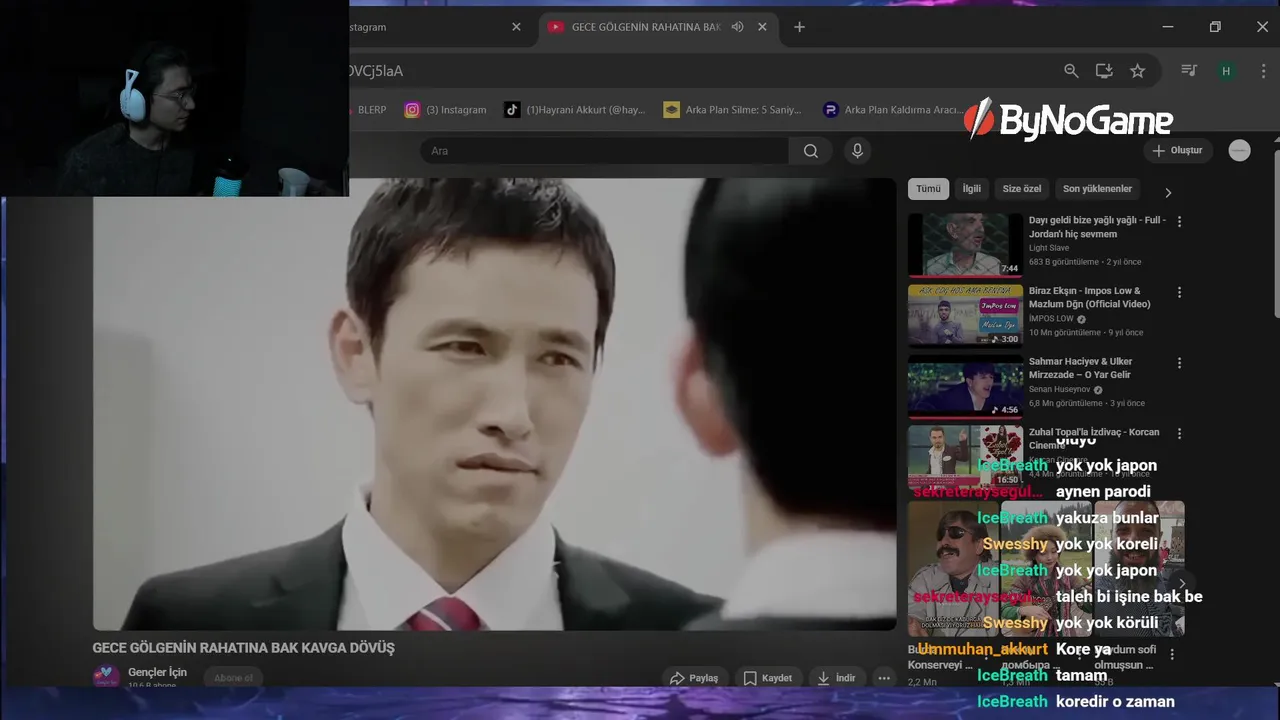Show more filter chips with the right arrow
The width and height of the screenshot is (1280, 720).
1167,192
